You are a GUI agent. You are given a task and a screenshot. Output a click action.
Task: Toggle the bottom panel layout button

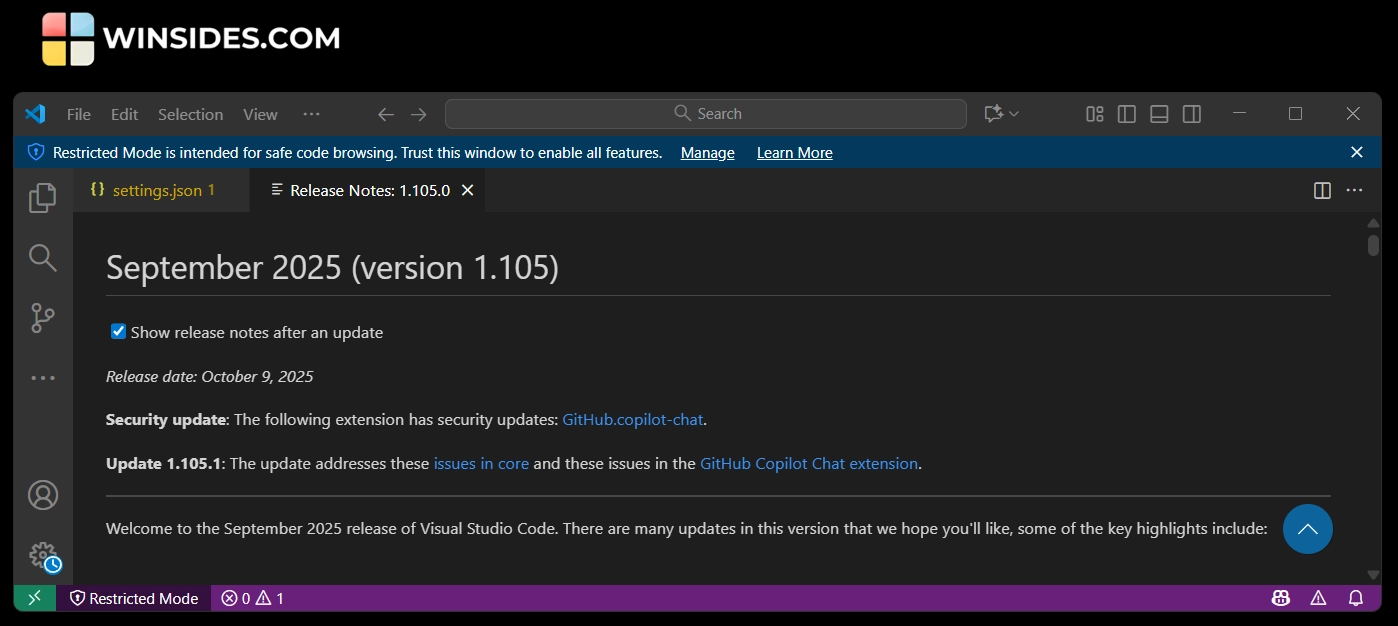1159,114
